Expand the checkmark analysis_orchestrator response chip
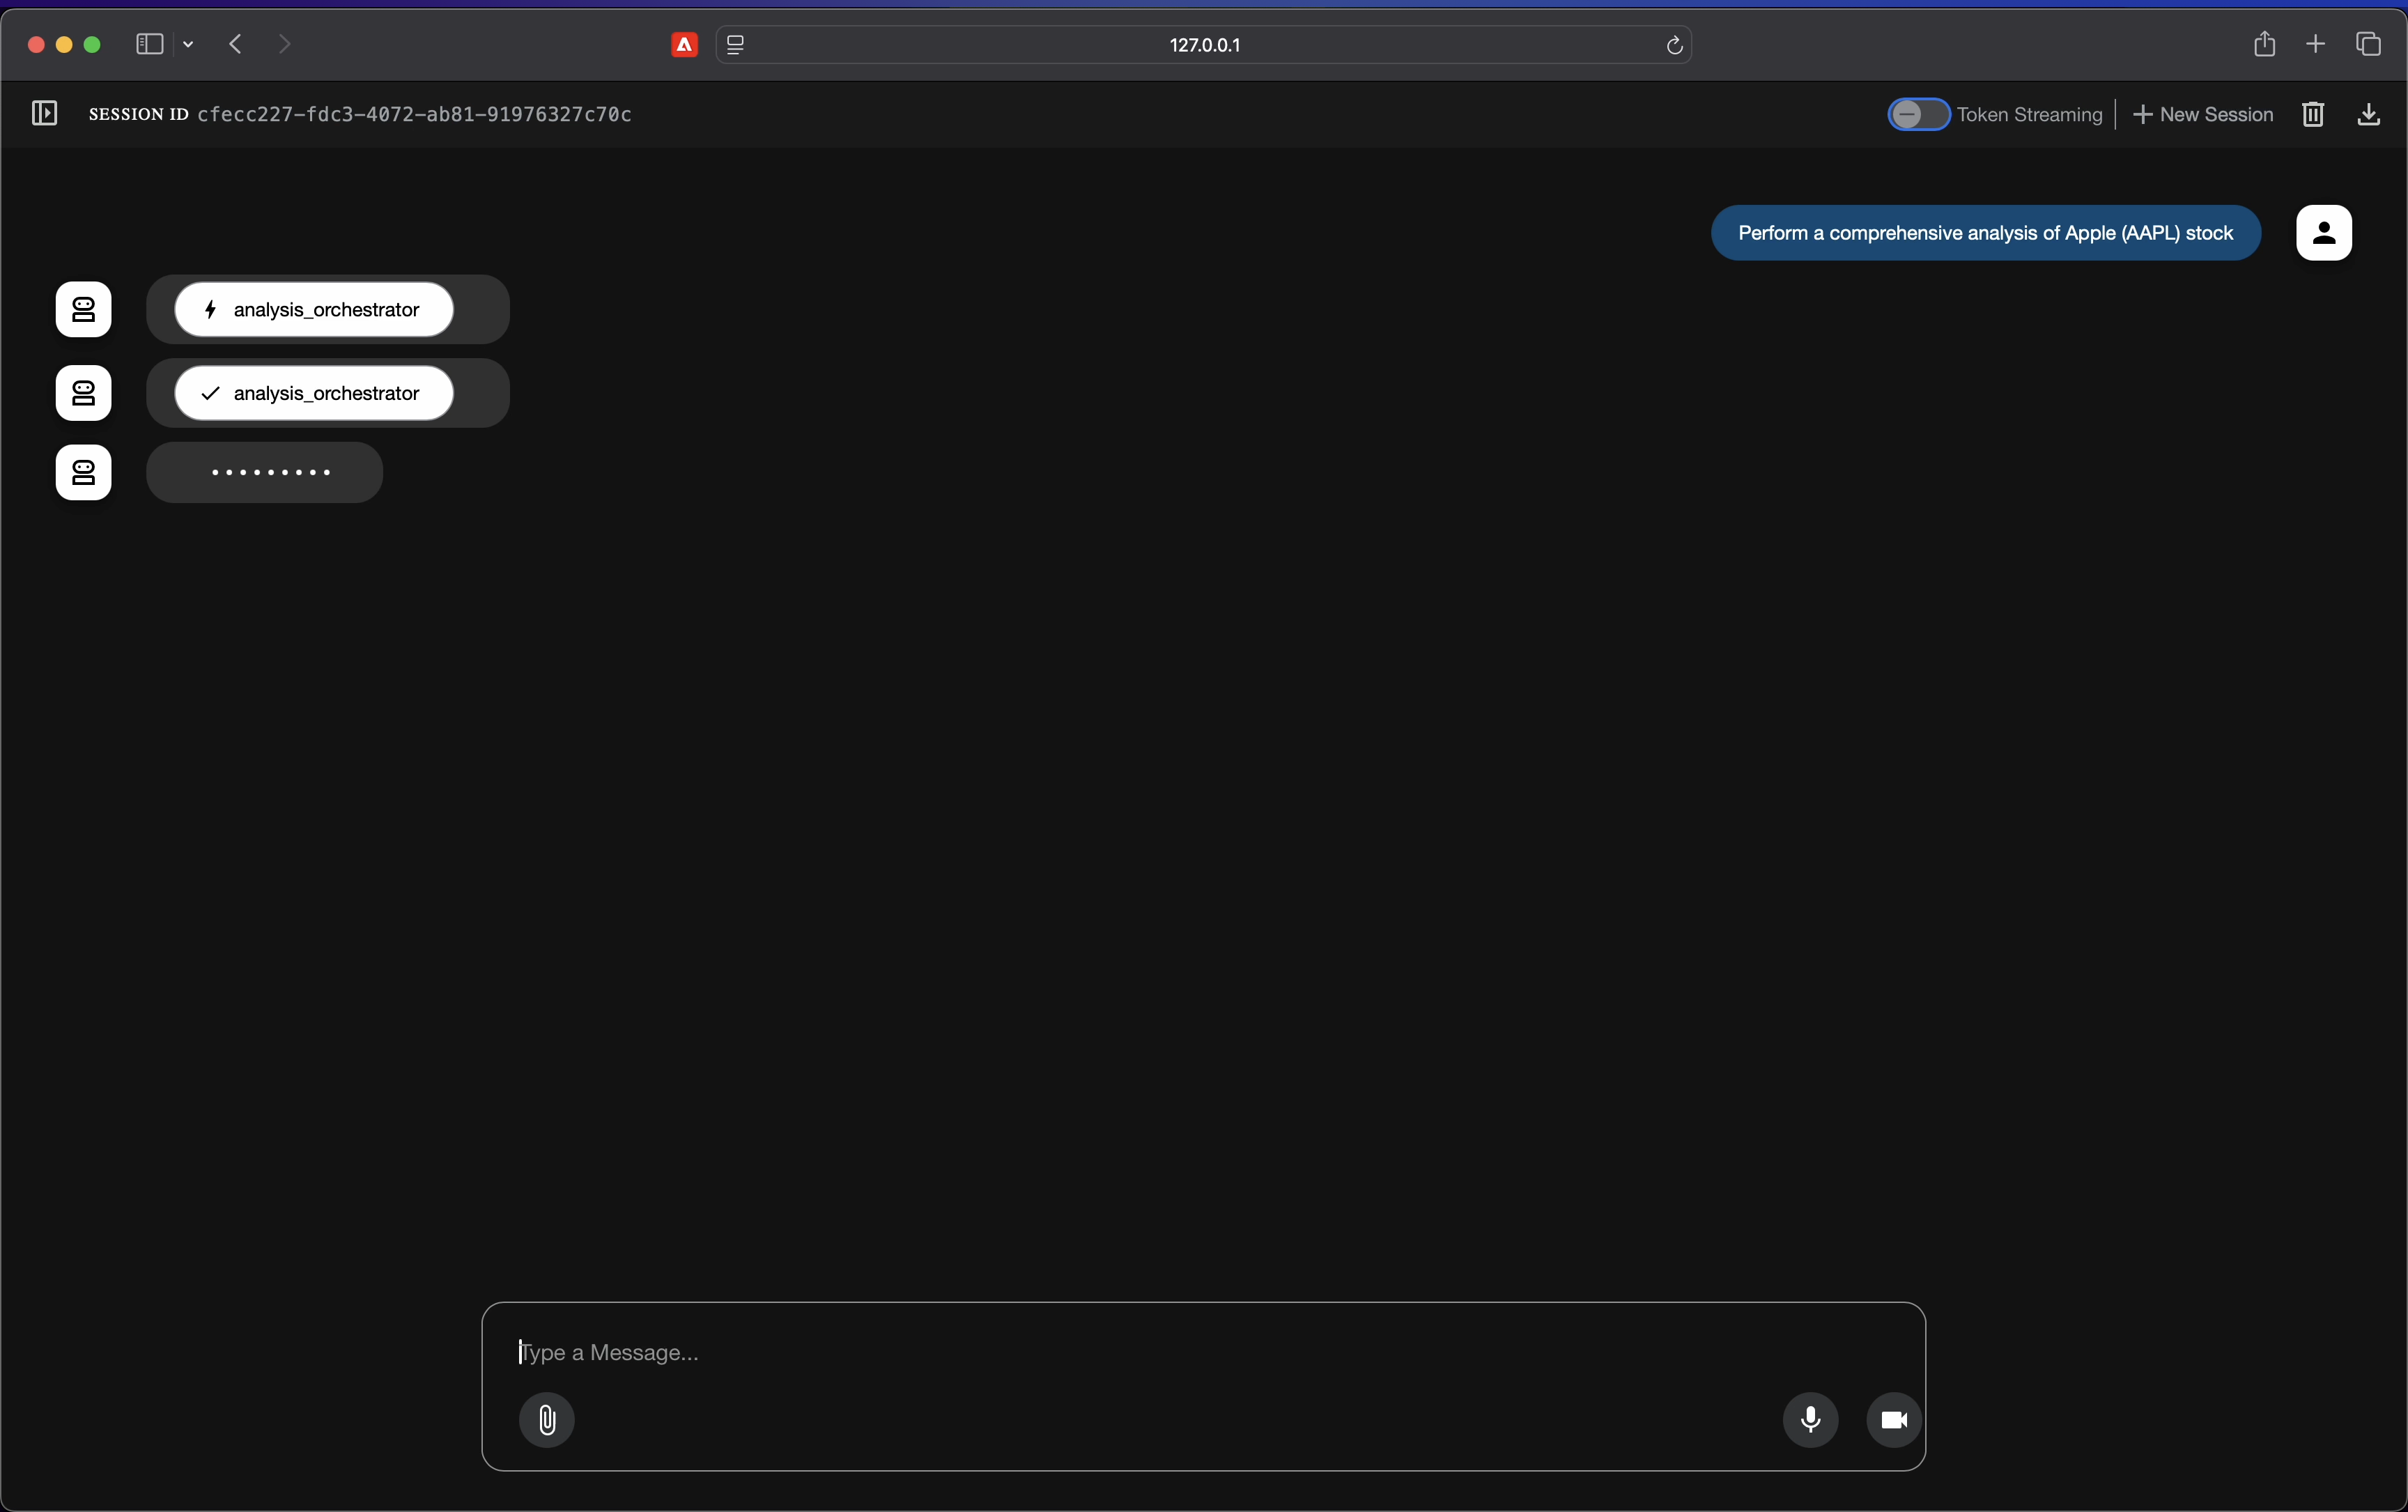 click(314, 394)
